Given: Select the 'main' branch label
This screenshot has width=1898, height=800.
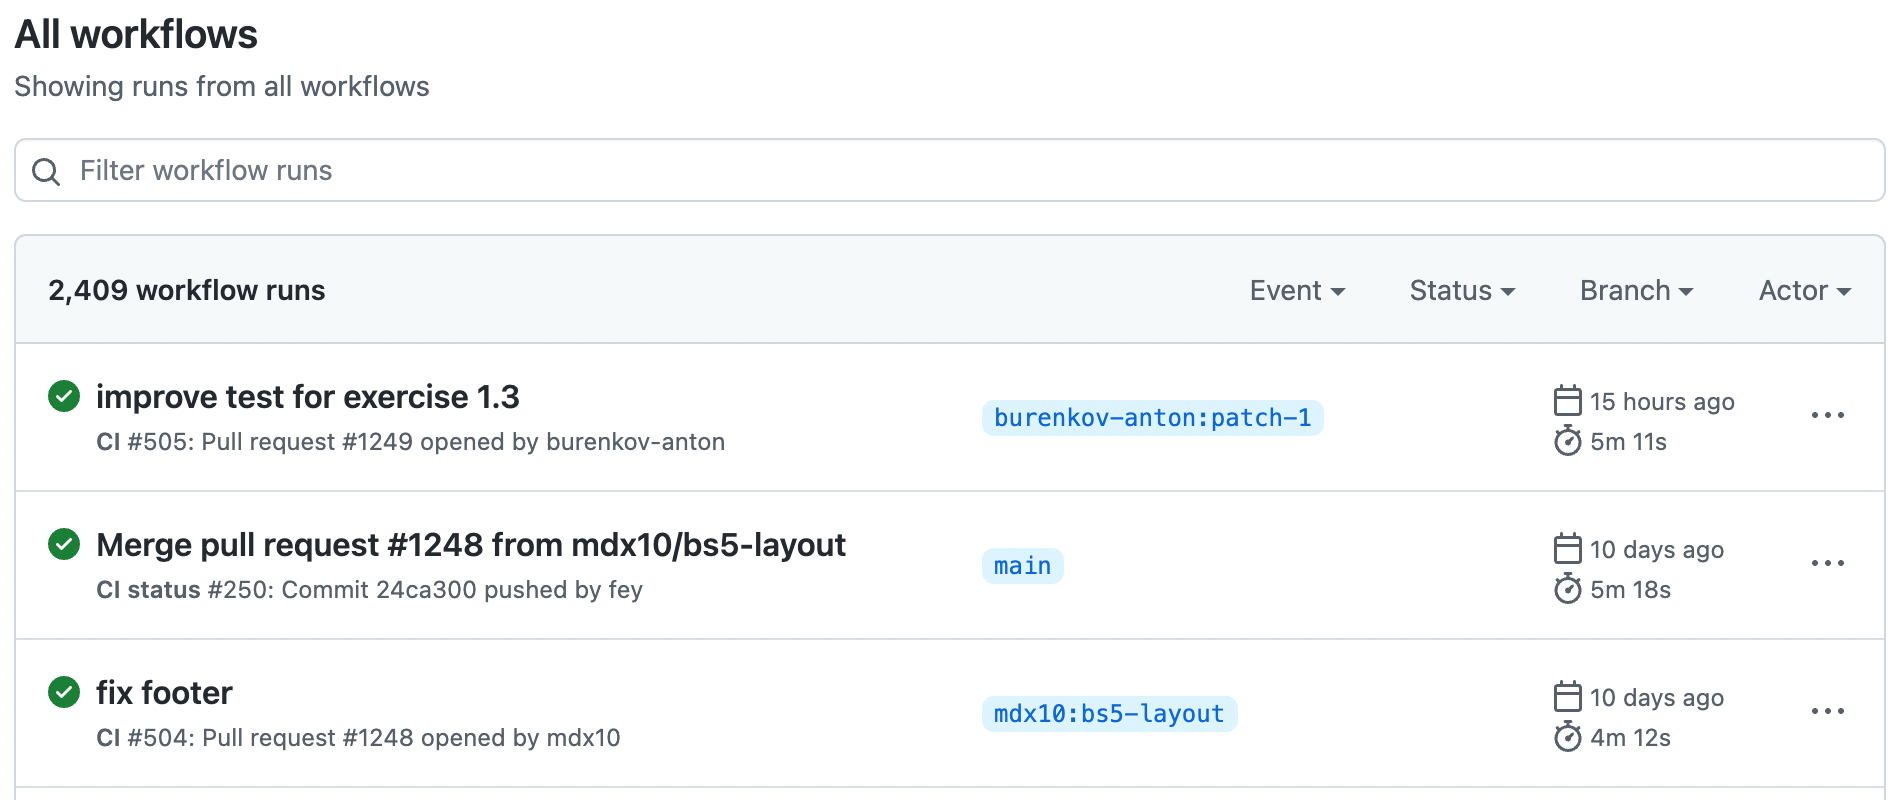Looking at the screenshot, I should click(1021, 565).
